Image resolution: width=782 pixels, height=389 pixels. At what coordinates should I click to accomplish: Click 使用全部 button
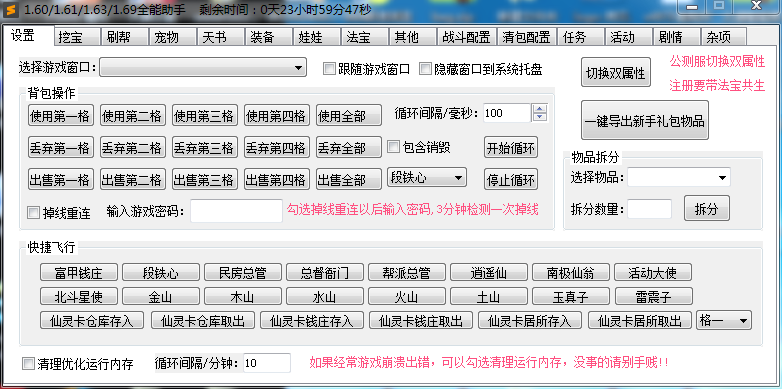[x=349, y=115]
